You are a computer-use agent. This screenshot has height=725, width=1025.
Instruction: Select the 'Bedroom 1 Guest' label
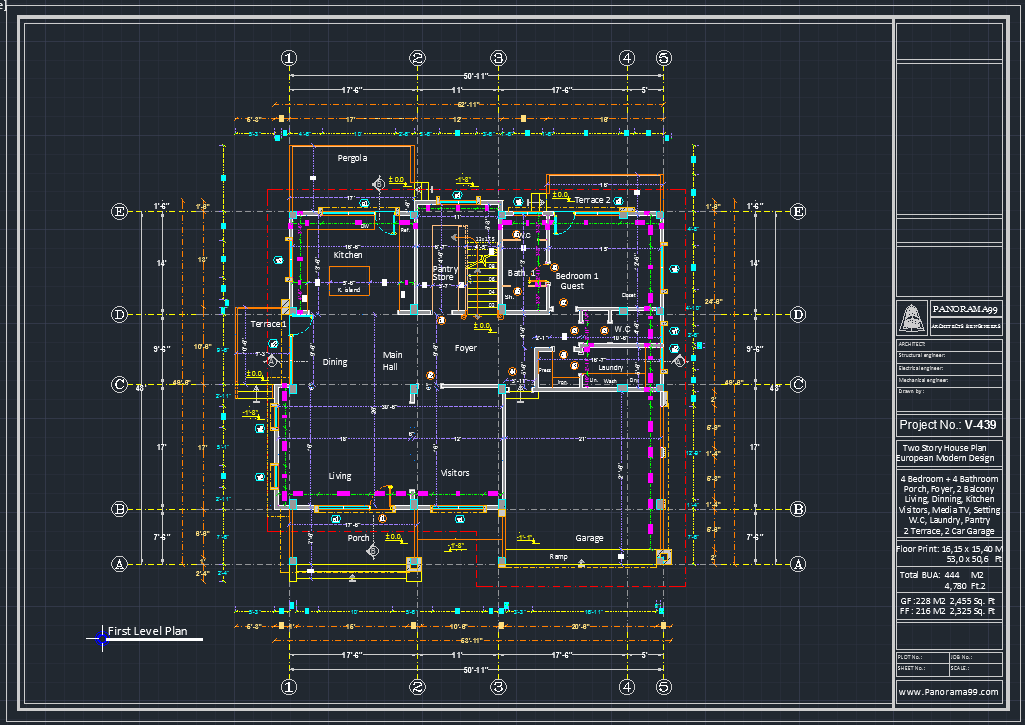[x=576, y=281]
